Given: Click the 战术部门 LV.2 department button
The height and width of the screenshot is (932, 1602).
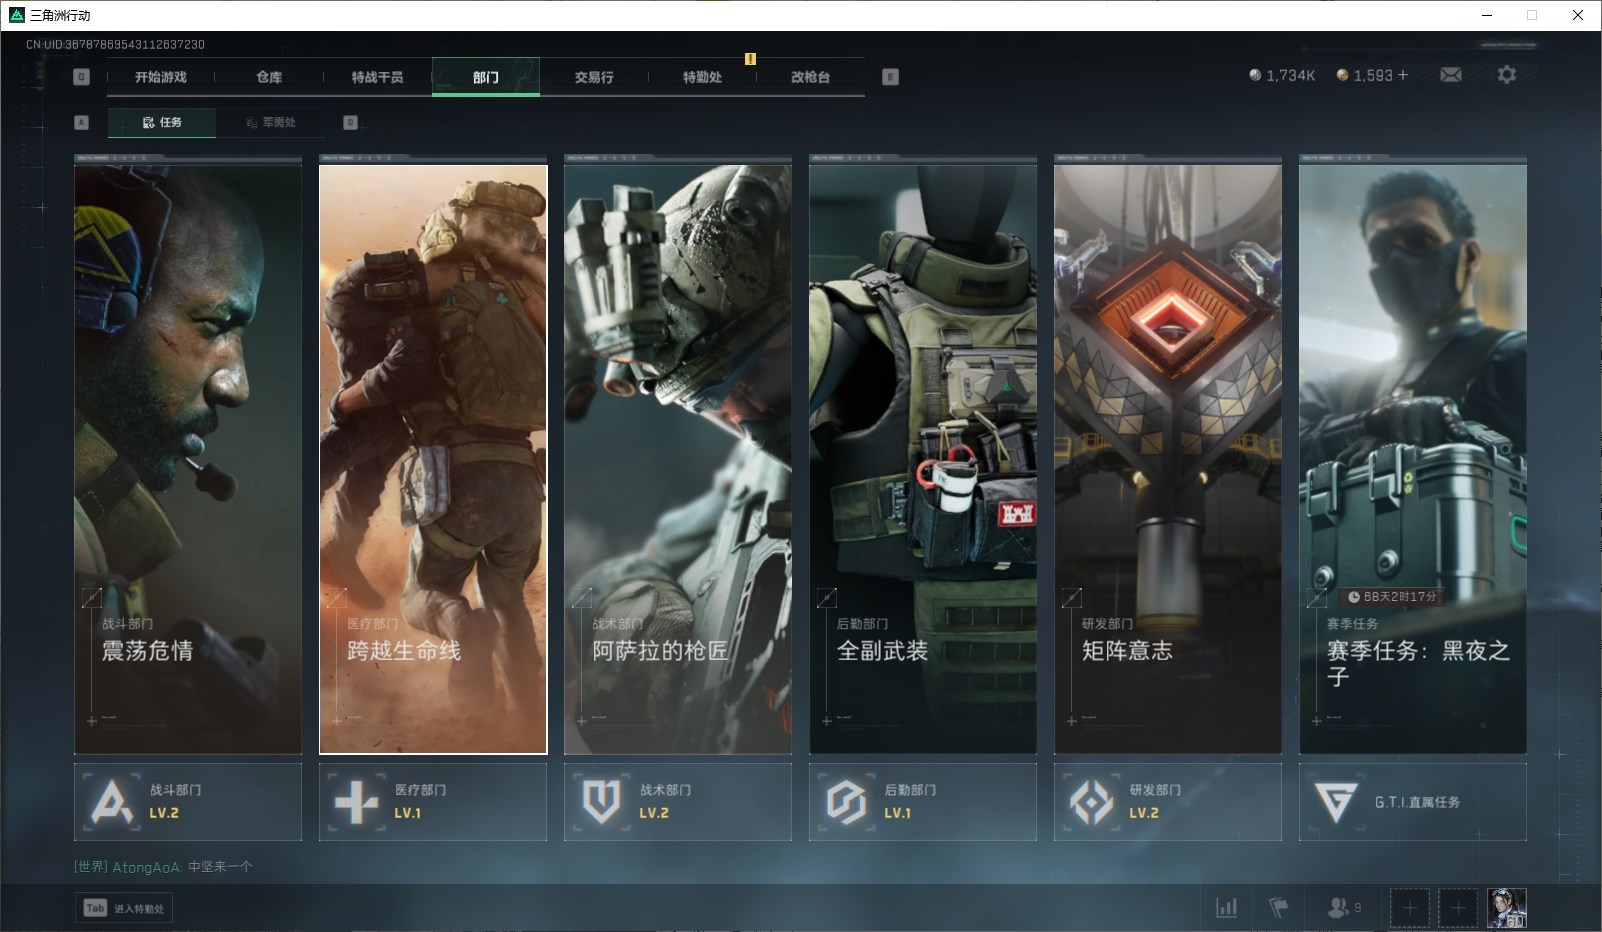Looking at the screenshot, I should [x=678, y=802].
